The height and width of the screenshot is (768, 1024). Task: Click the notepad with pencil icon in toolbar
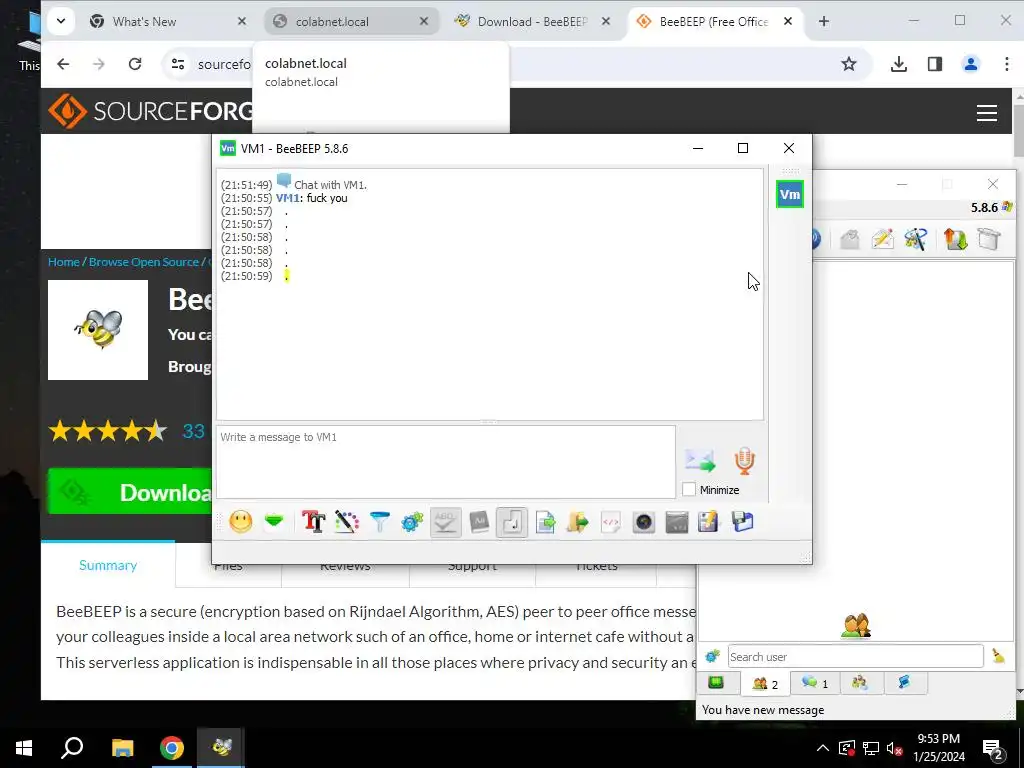point(709,522)
